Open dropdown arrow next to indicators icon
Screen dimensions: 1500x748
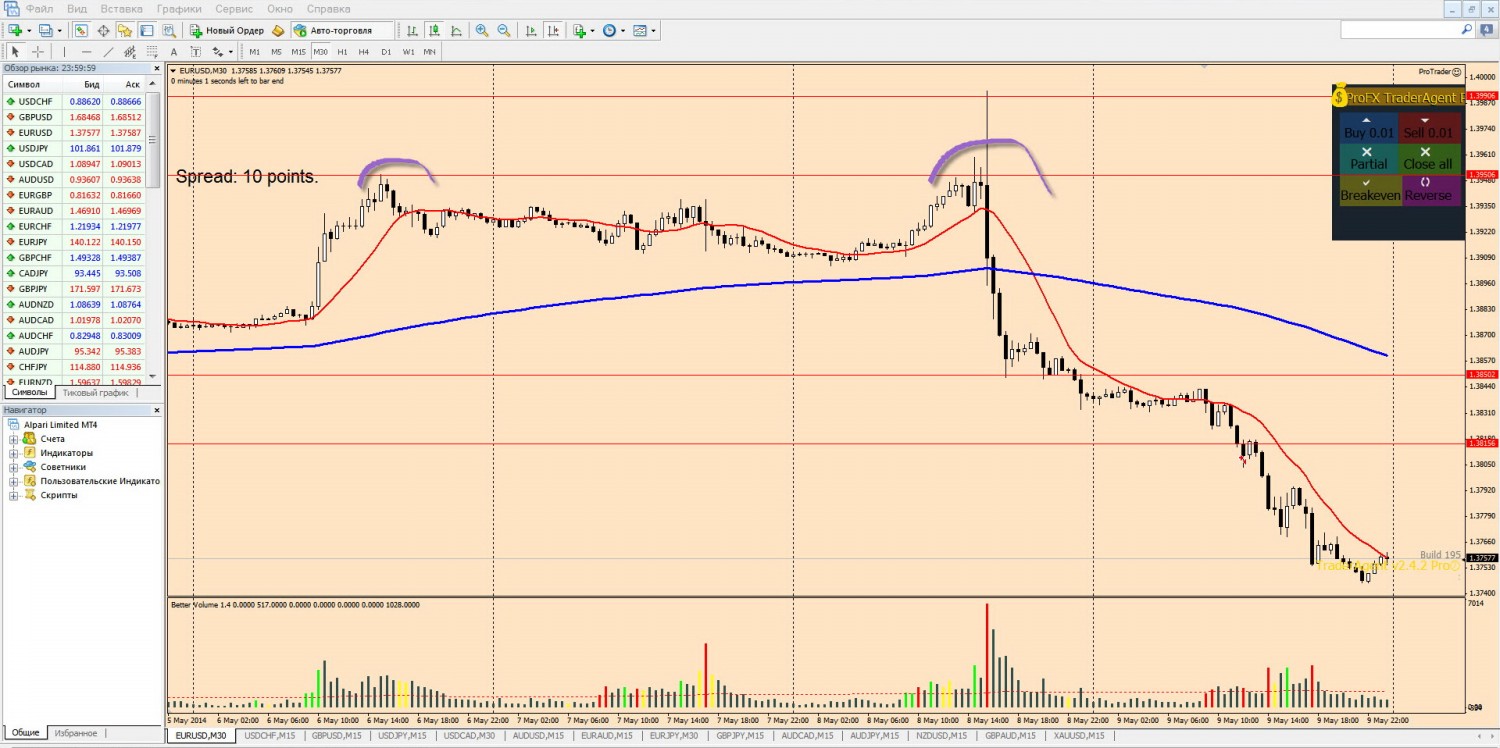pos(593,31)
